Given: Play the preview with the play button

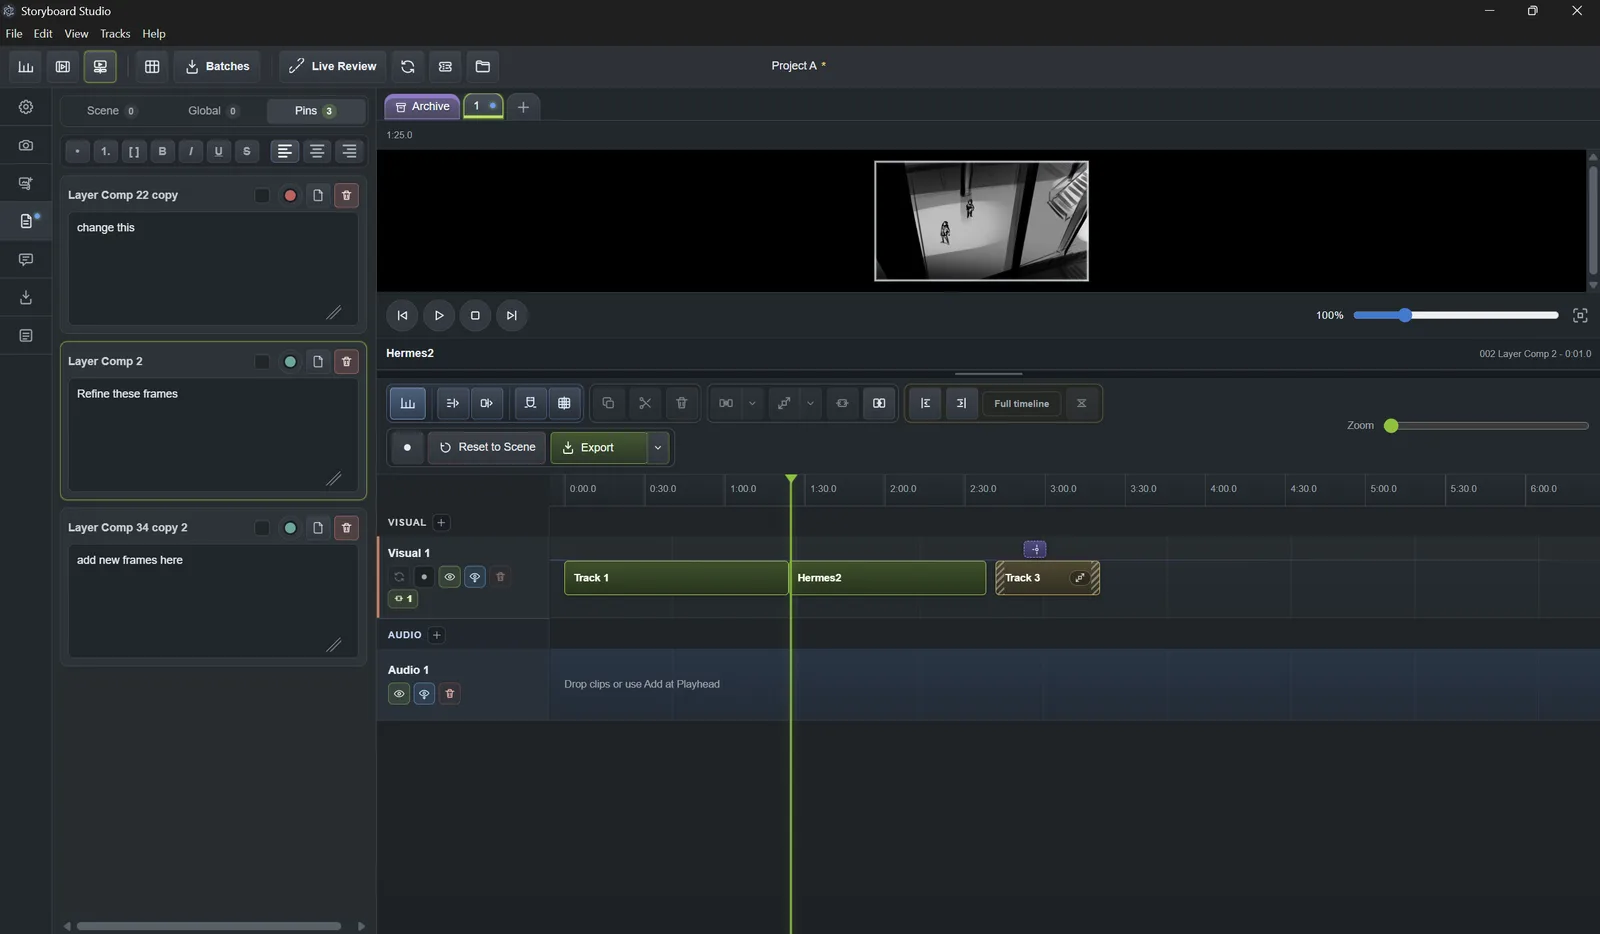Looking at the screenshot, I should 439,315.
